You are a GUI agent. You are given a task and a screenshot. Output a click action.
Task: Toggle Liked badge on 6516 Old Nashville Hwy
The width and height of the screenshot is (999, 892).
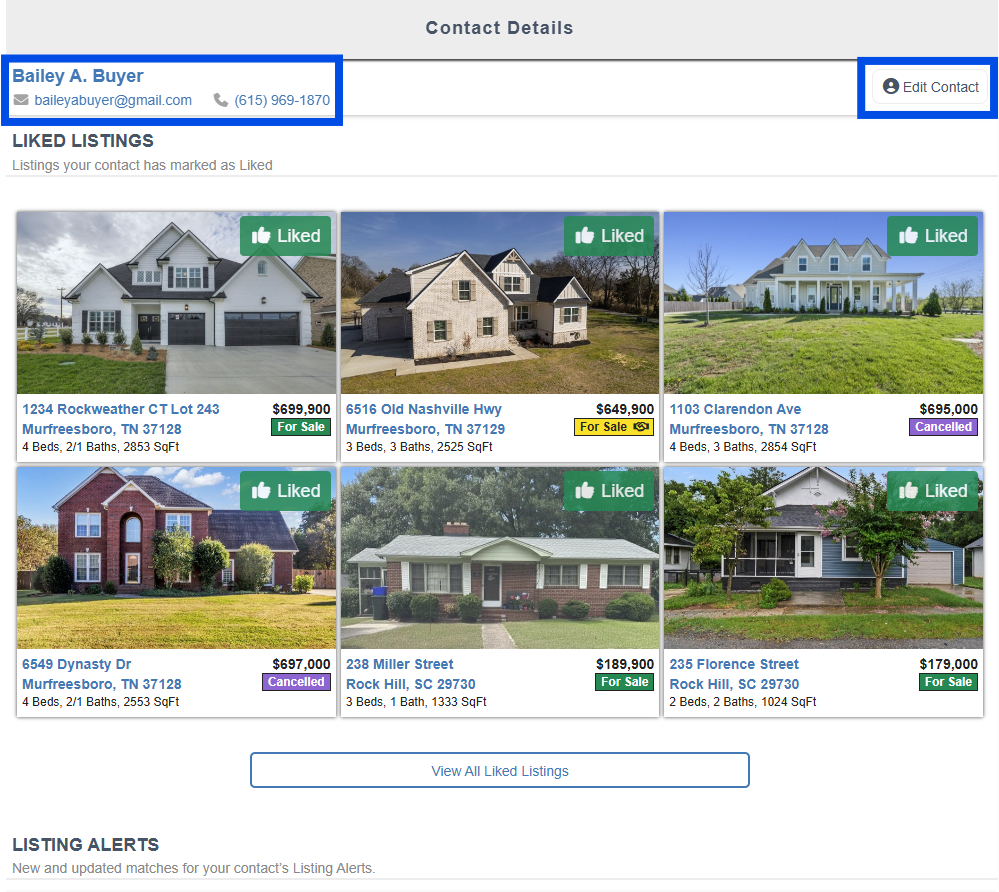click(x=609, y=236)
